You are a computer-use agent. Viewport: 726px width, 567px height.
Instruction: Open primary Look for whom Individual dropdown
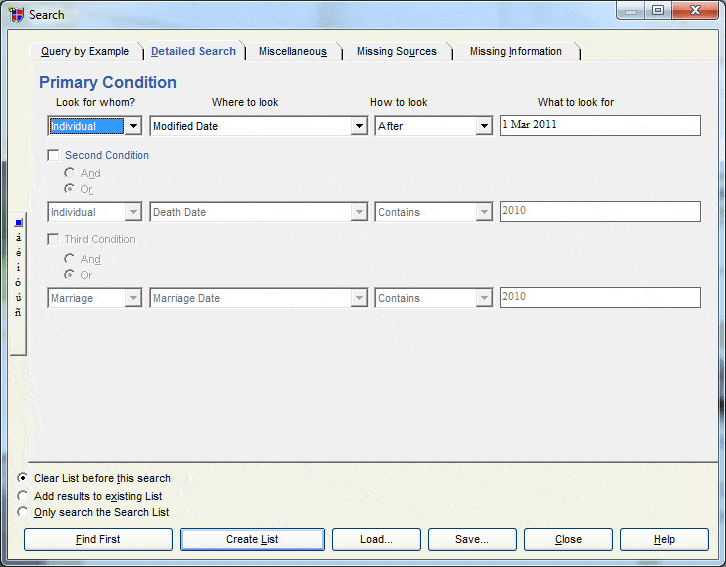pyautogui.click(x=133, y=126)
